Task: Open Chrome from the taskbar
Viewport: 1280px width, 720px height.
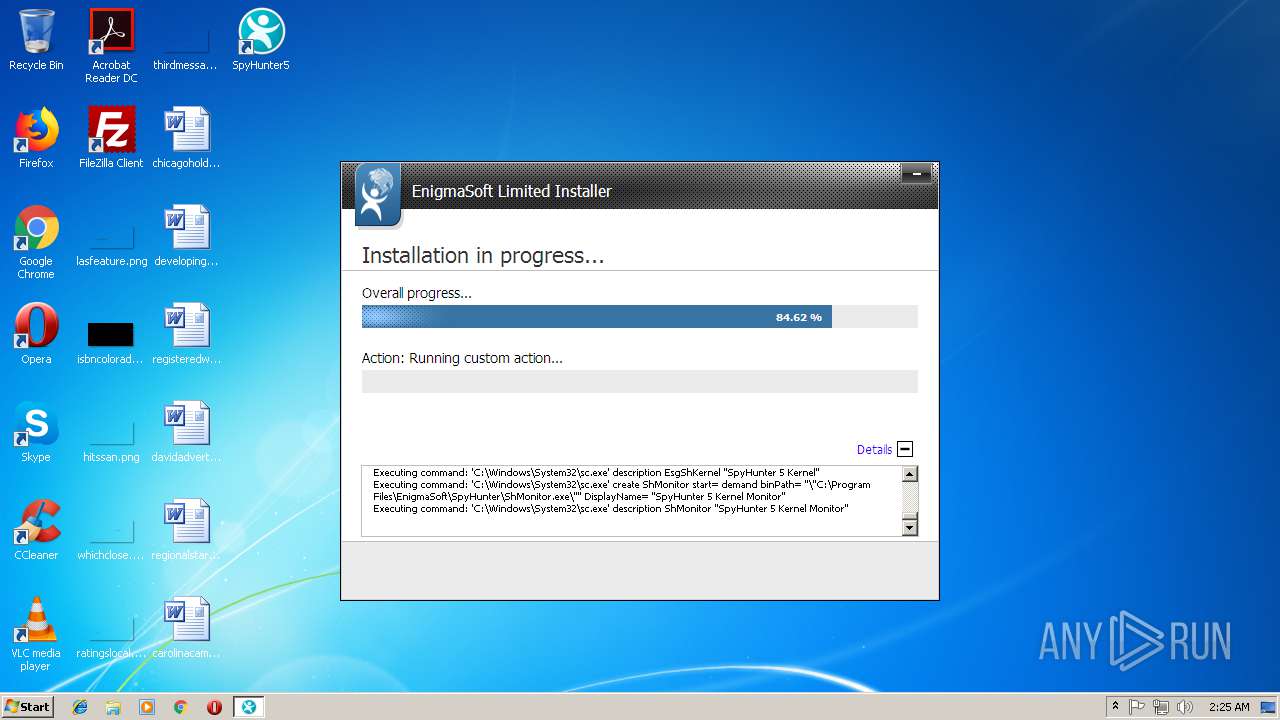Action: pyautogui.click(x=181, y=707)
